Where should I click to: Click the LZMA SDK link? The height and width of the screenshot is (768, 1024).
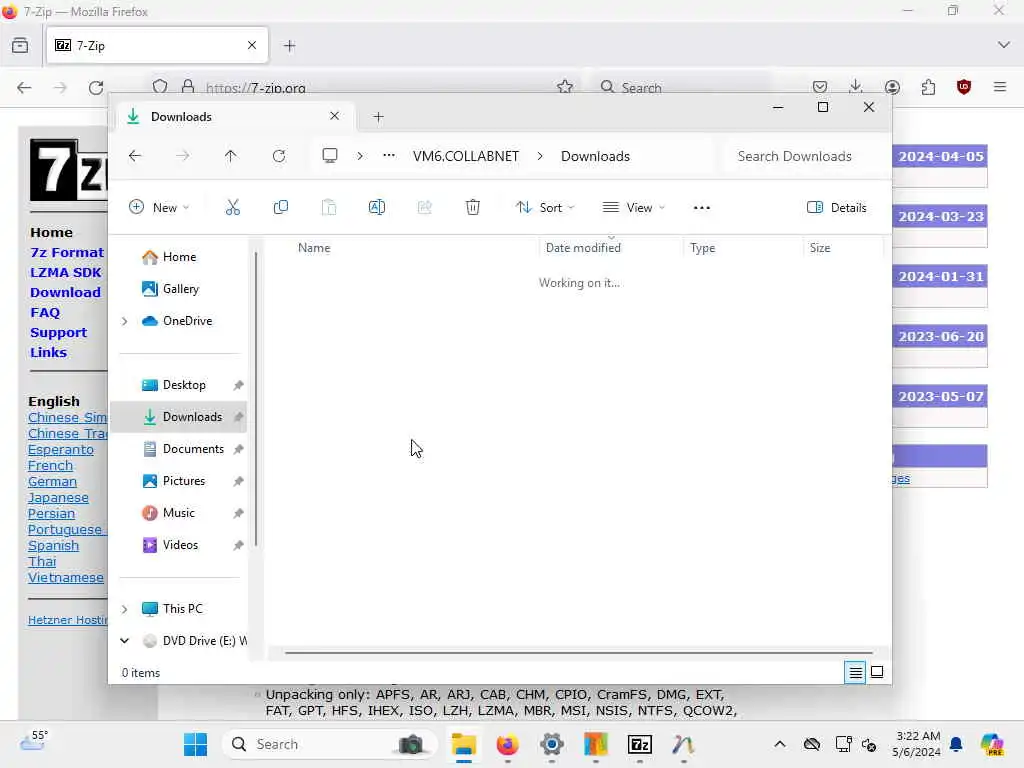pos(65,272)
